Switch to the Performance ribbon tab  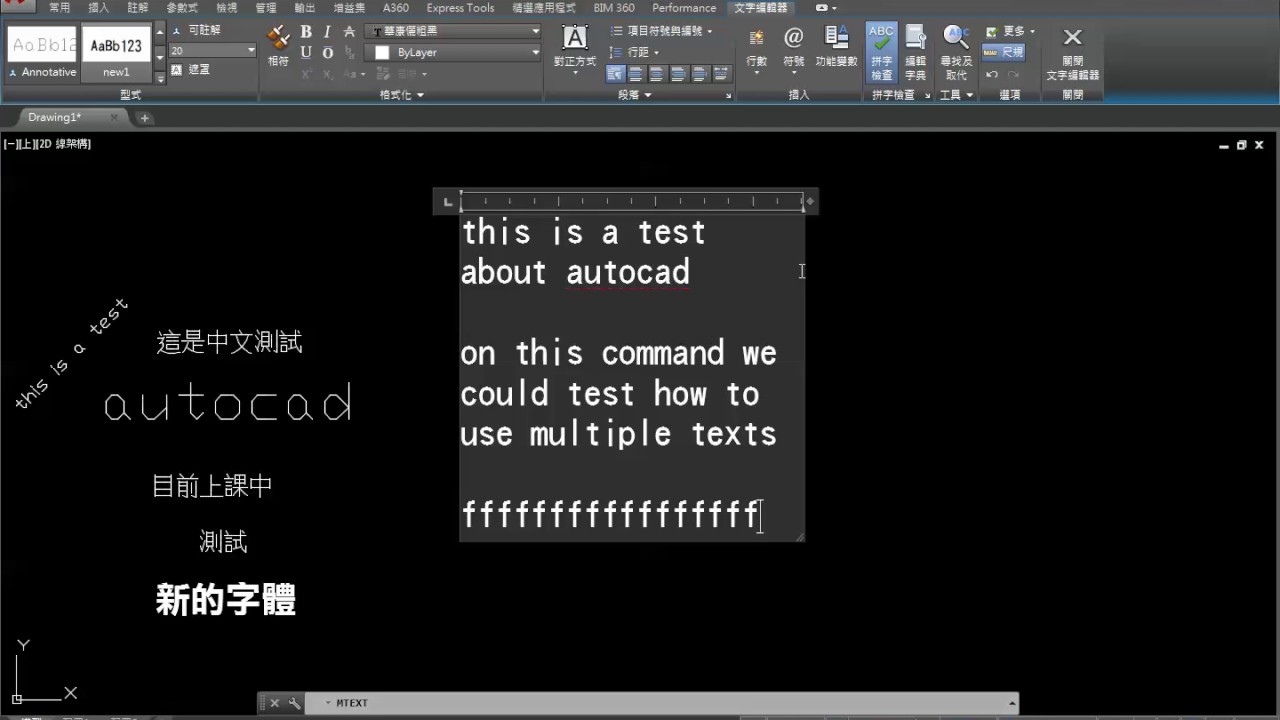click(684, 7)
